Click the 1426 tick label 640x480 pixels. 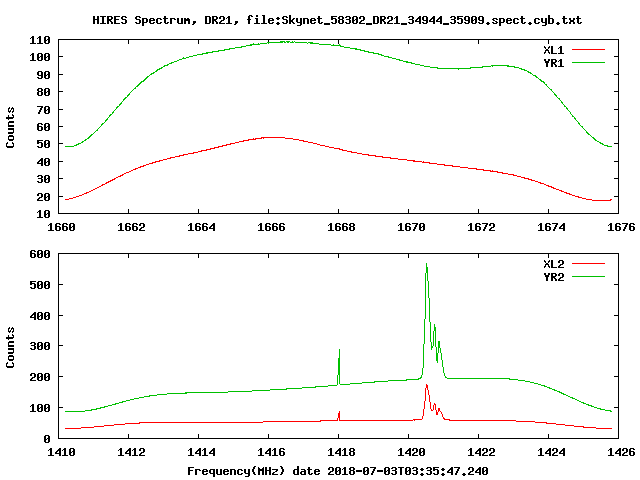(x=621, y=452)
